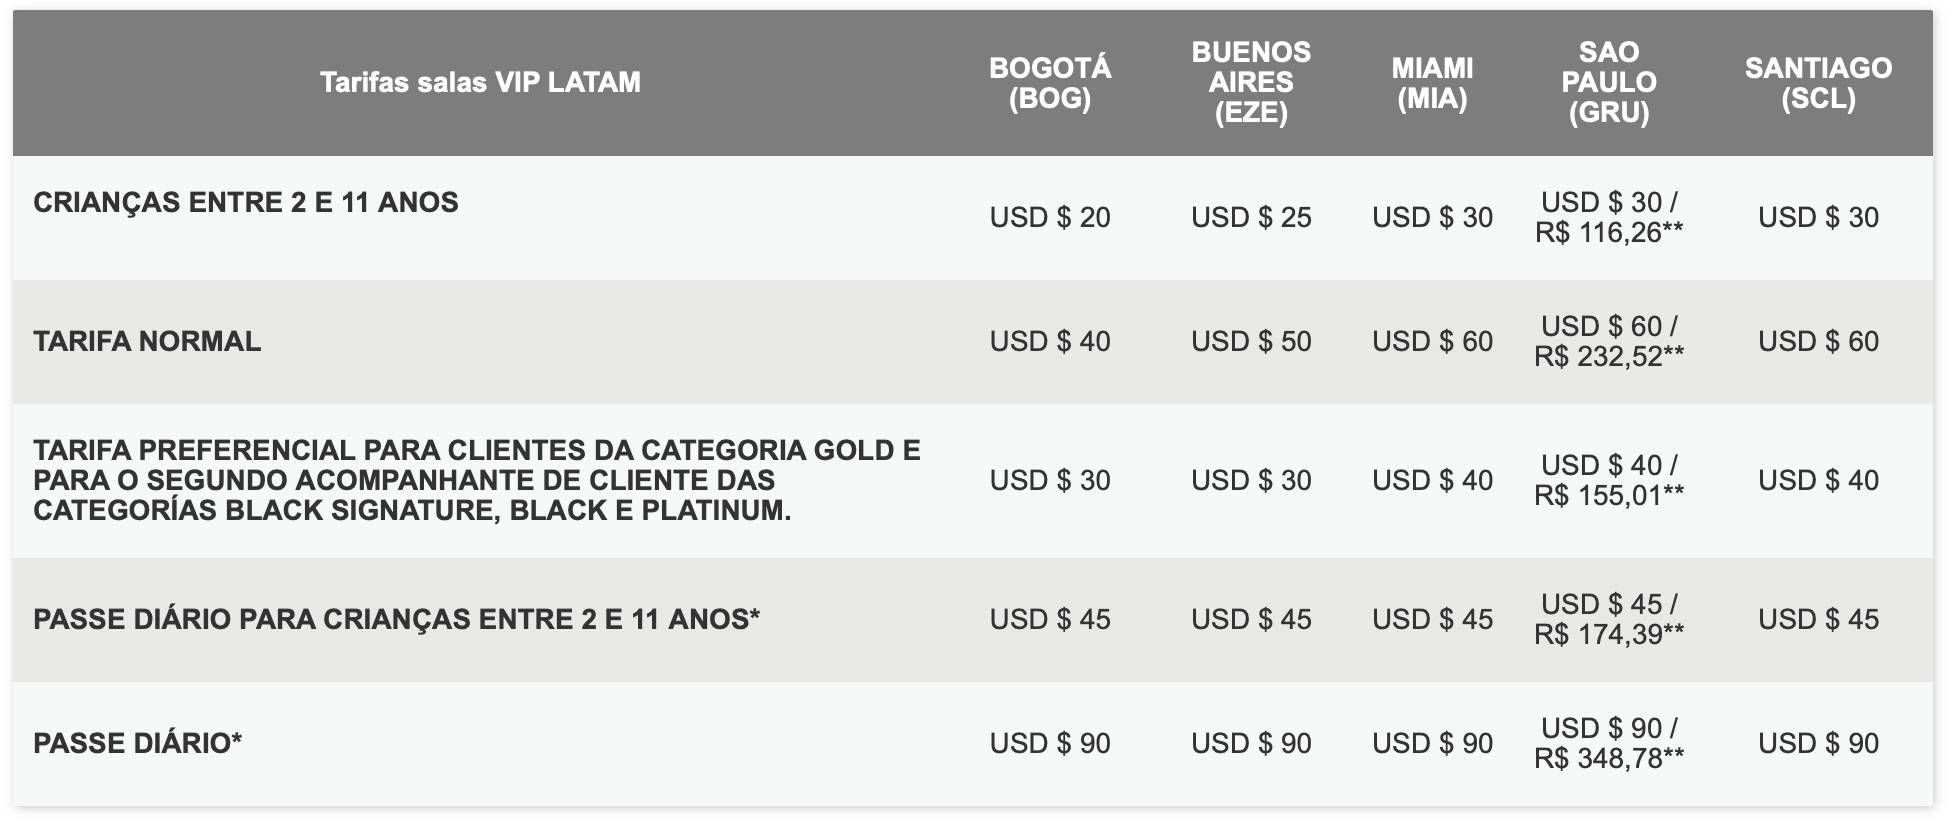Select PASSE DIÁRIO PARA CRIANÇAS row label
The height and width of the screenshot is (824, 1956).
tap(396, 619)
